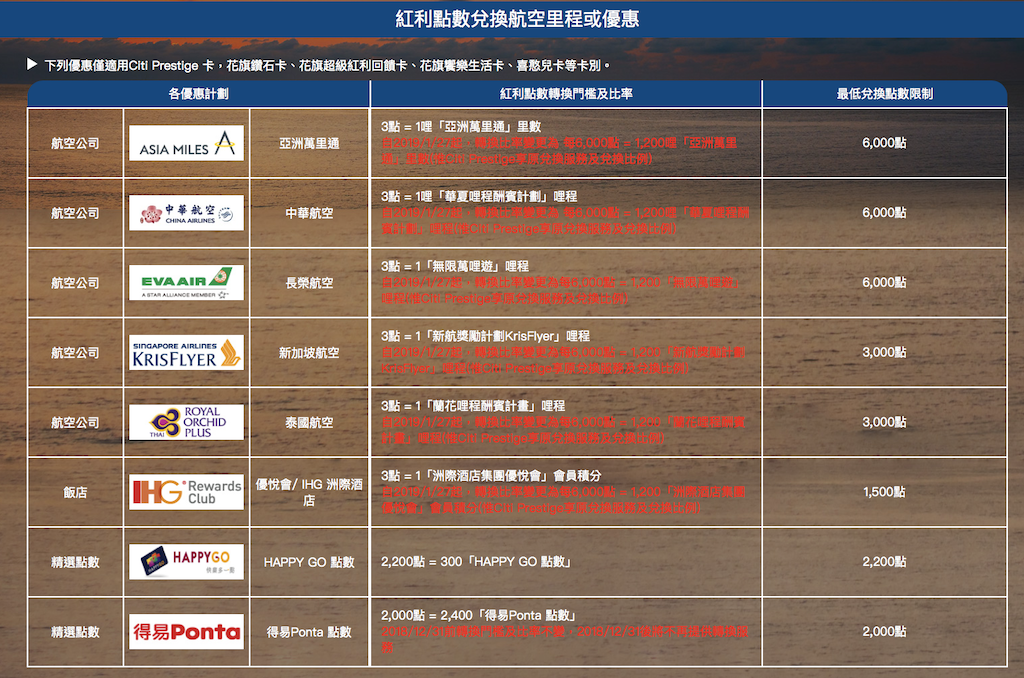Screen dimensions: 1024x678
Task: Click the 6,000點 minimum for China Airlines
Action: pyautogui.click(x=884, y=213)
